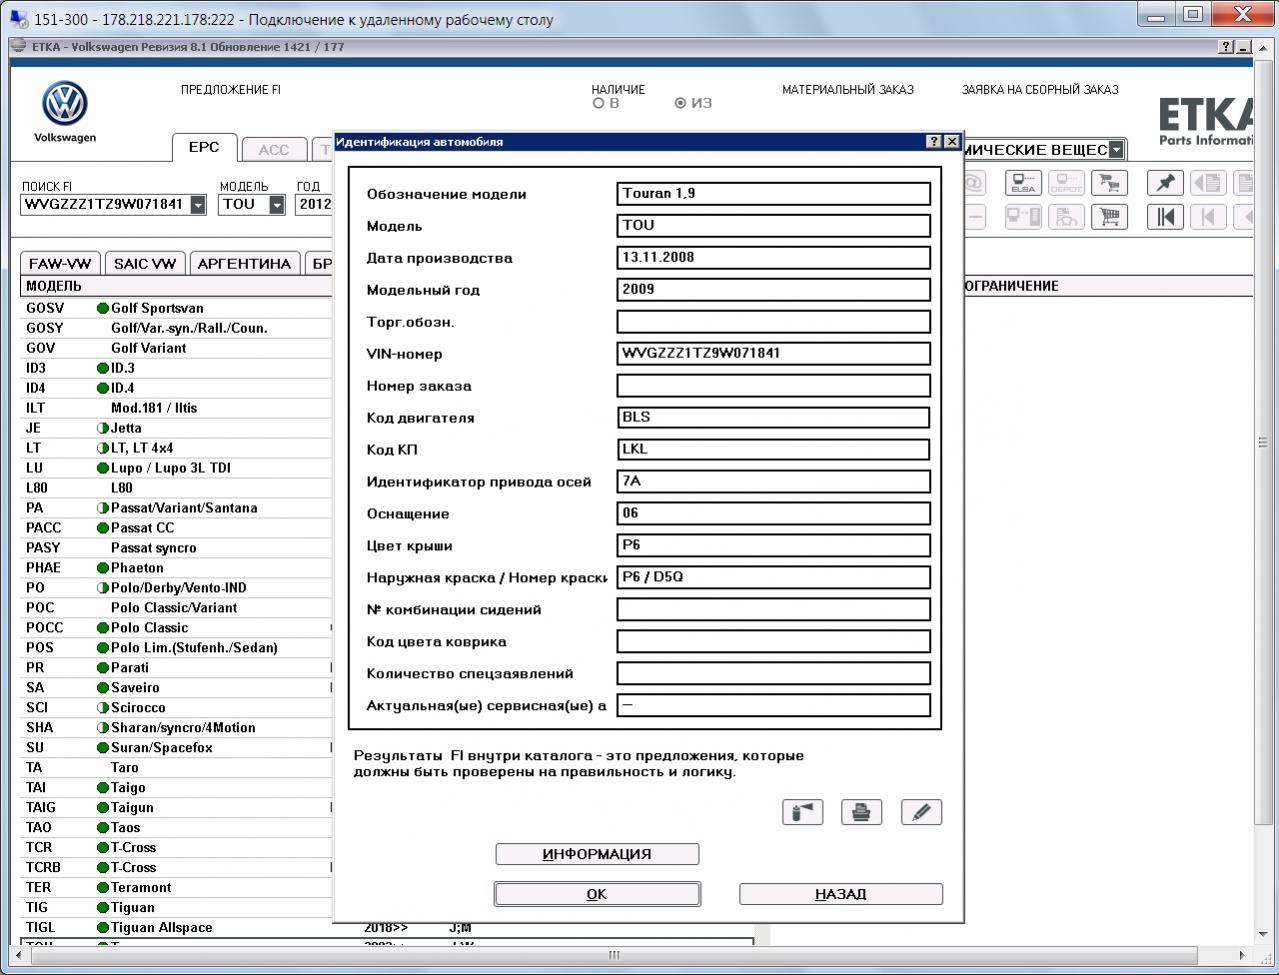The image size is (1279, 975).
Task: Select the 'Lupo / Lupo 3L TDI' row
Action: click(x=176, y=468)
